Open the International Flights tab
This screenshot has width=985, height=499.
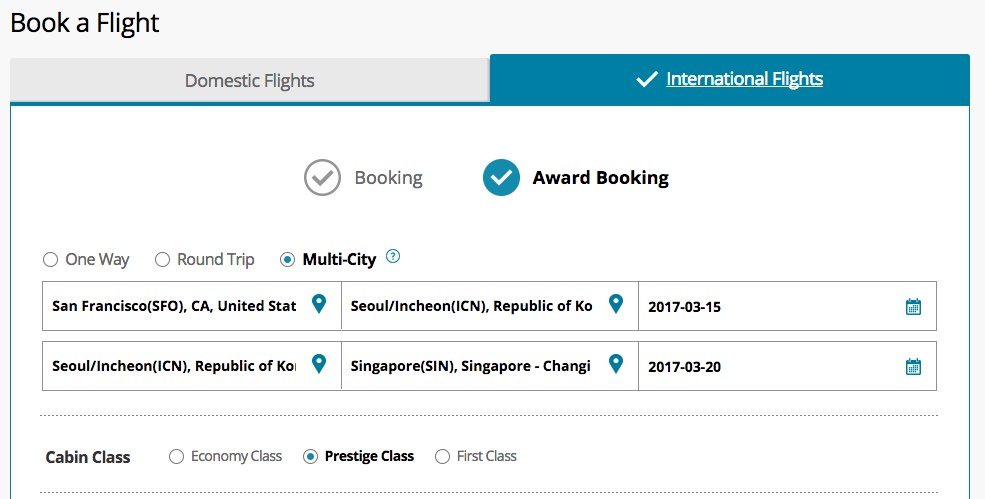(x=730, y=79)
